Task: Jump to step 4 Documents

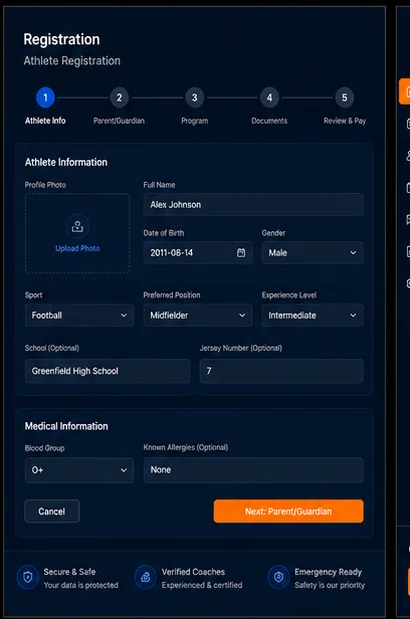Action: (x=270, y=98)
